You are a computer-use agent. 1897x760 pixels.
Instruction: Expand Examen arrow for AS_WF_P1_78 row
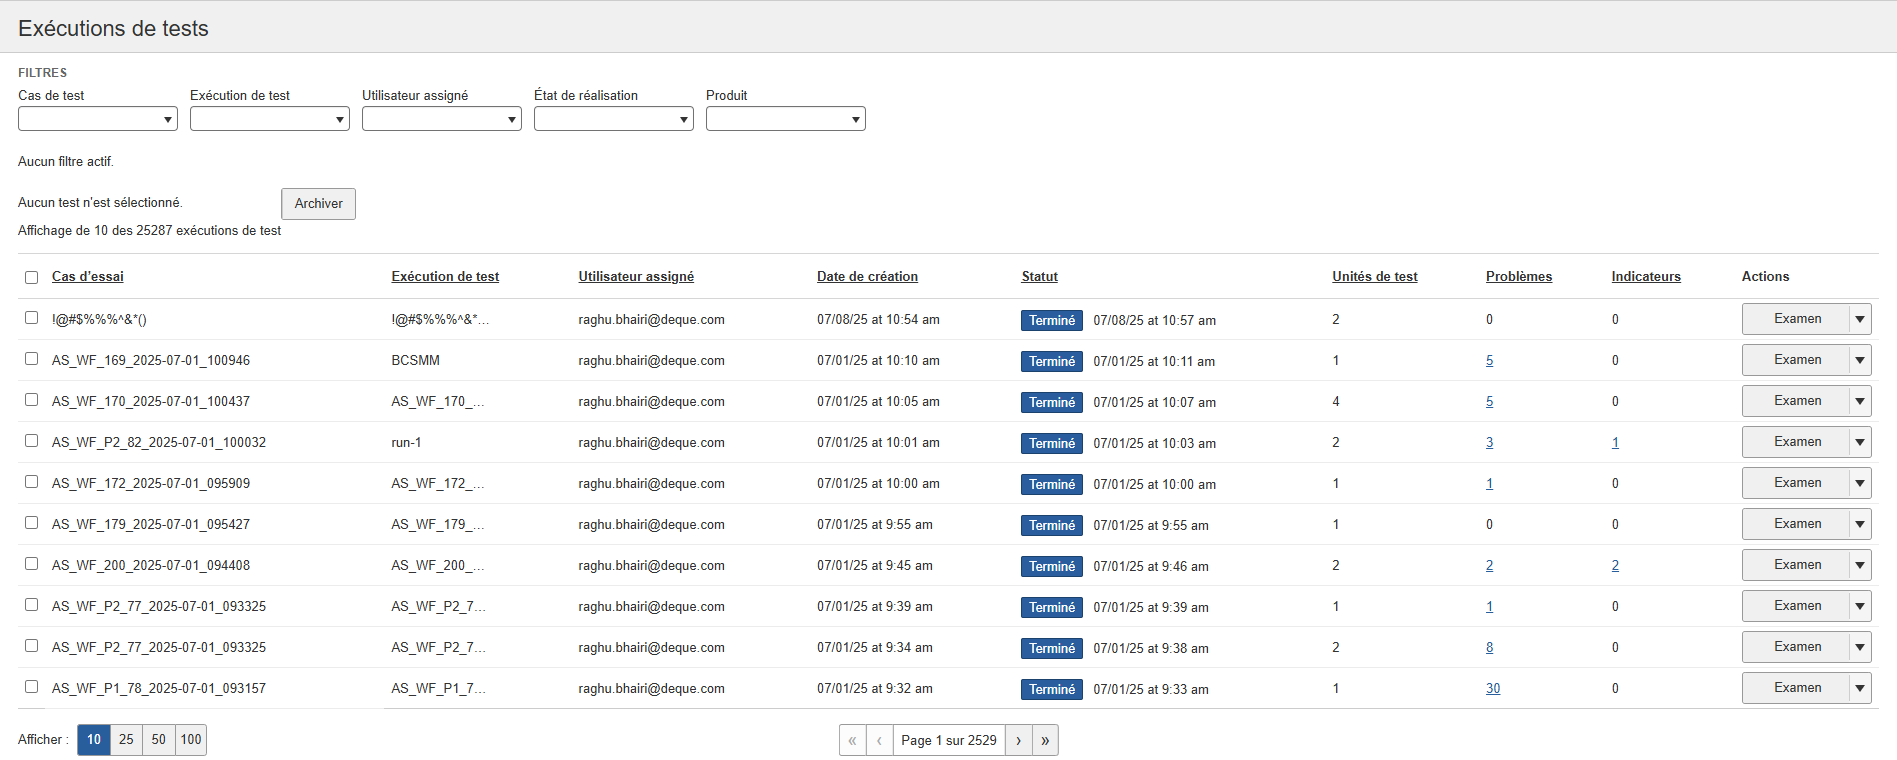[x=1860, y=688]
